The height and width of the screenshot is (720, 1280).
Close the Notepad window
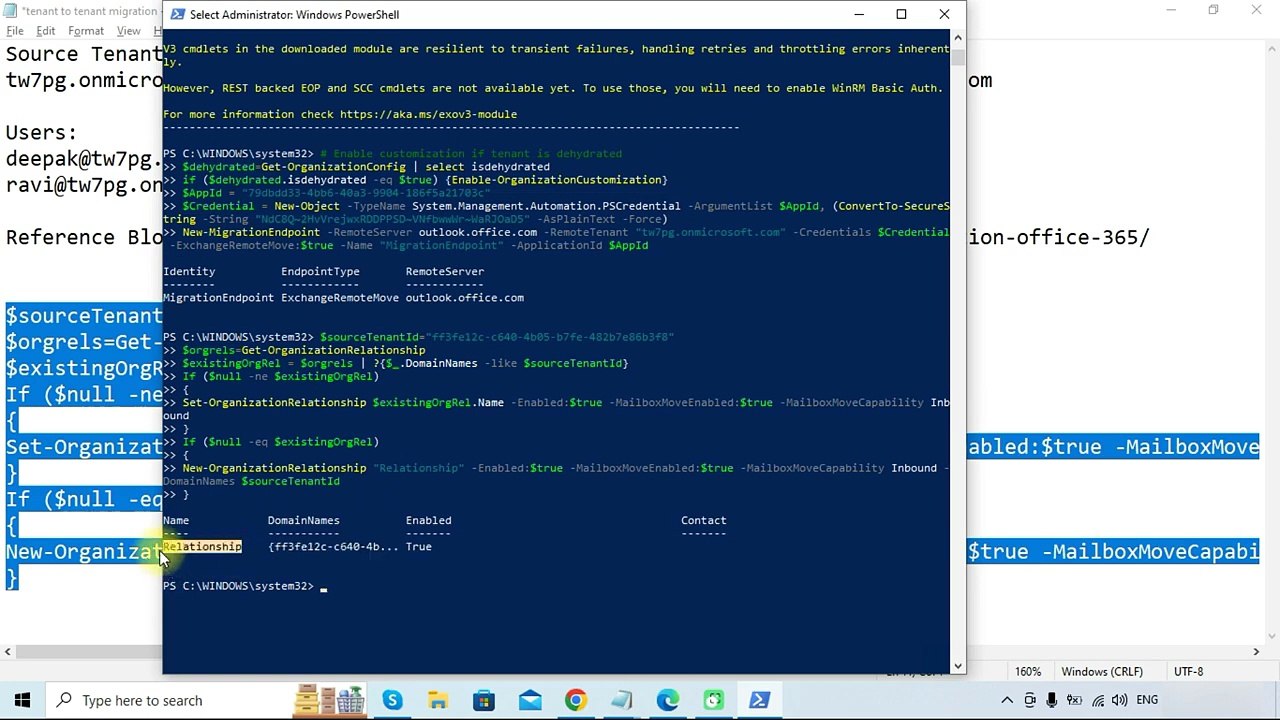(x=1257, y=10)
